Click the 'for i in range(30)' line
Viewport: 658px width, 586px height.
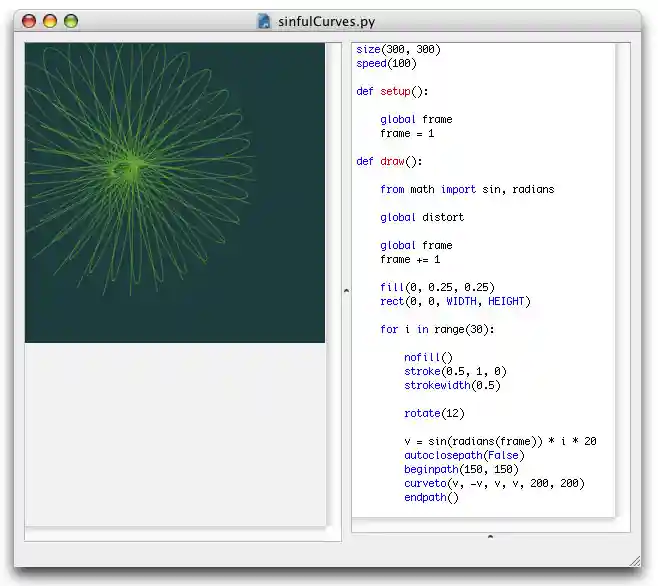pyautogui.click(x=437, y=329)
